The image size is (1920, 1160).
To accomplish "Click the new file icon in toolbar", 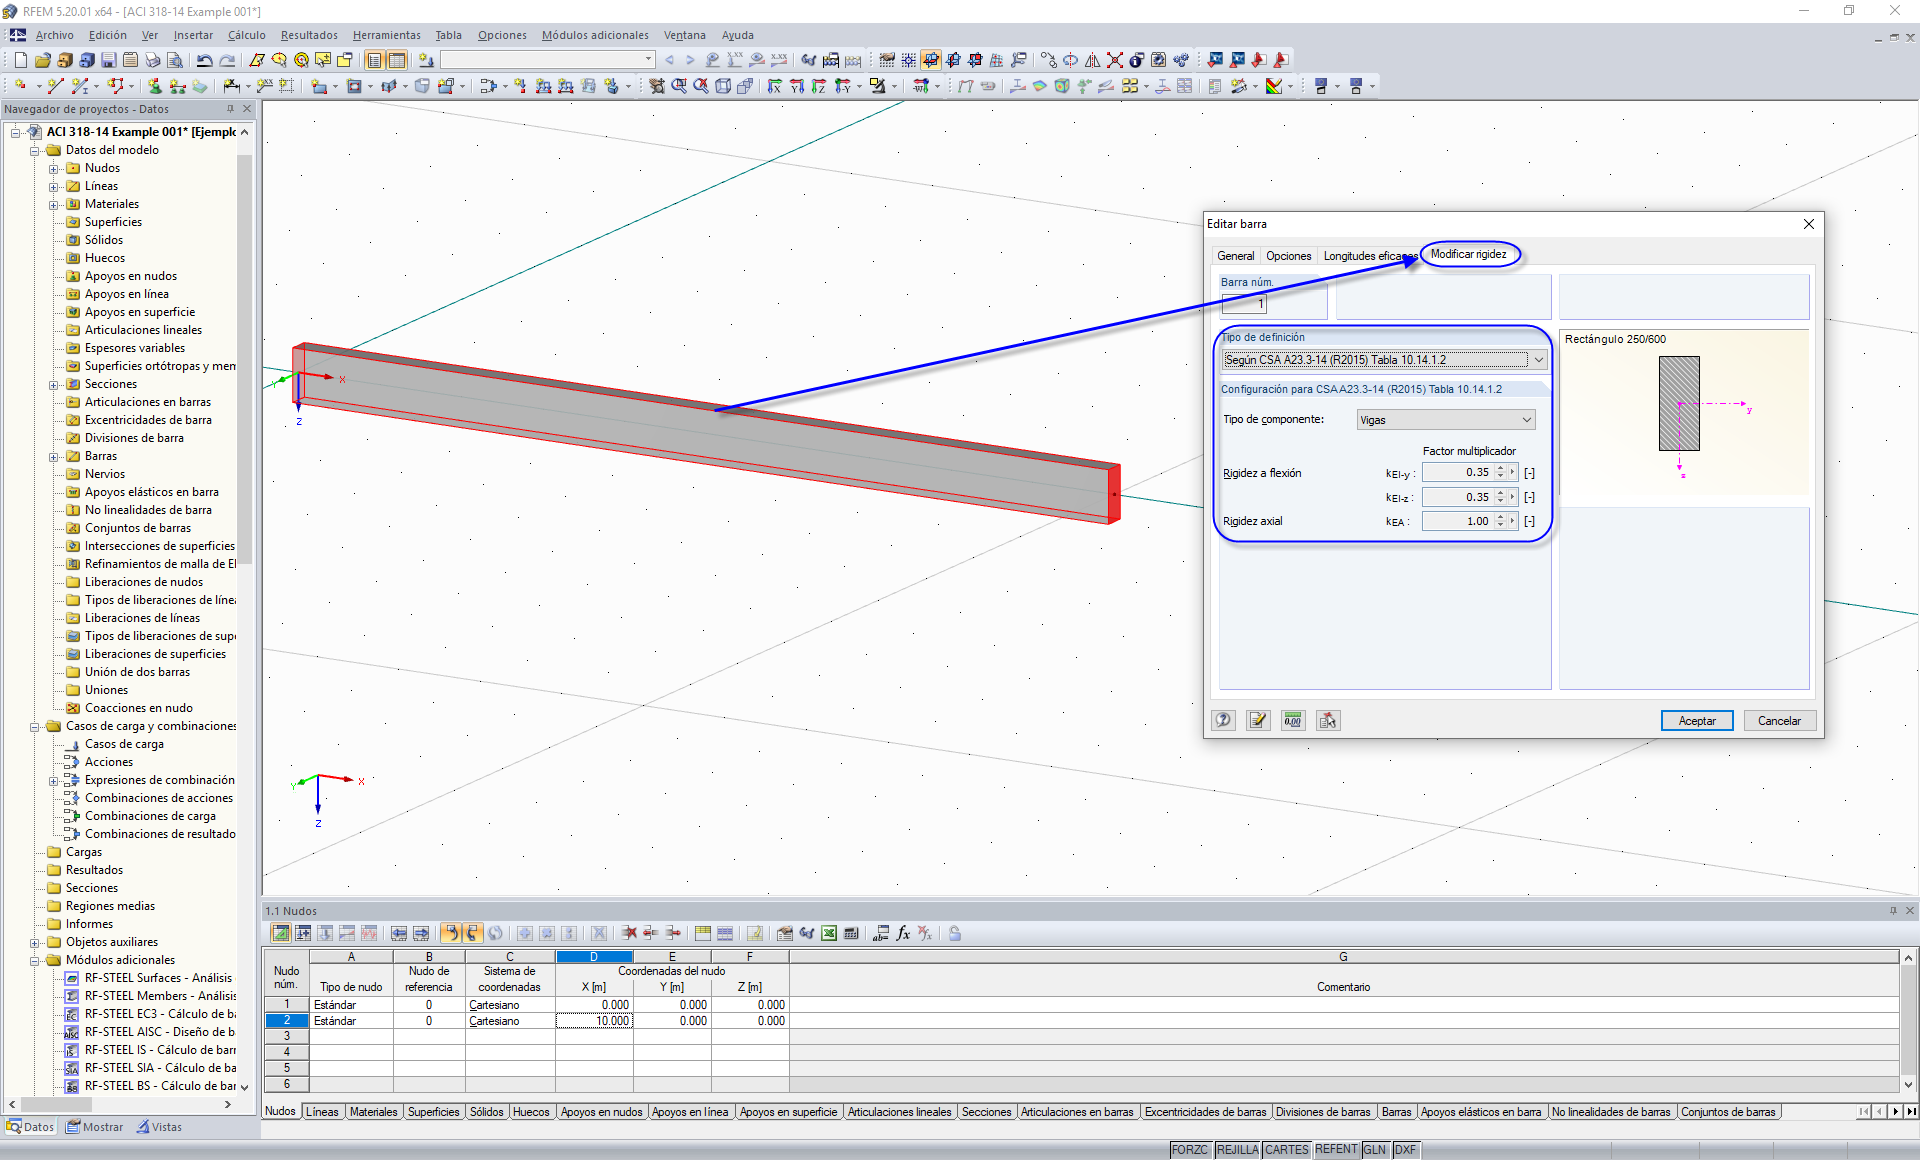I will click(x=20, y=60).
